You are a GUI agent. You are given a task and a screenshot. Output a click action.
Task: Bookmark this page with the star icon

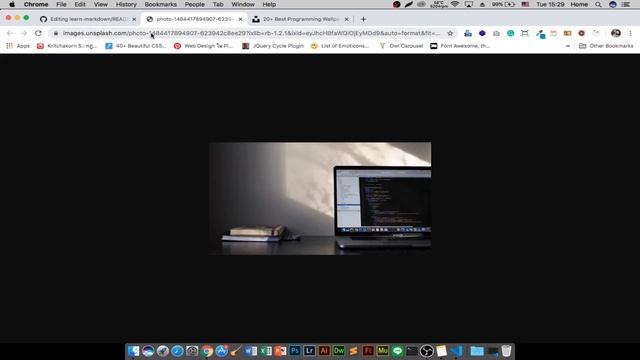[x=450, y=33]
